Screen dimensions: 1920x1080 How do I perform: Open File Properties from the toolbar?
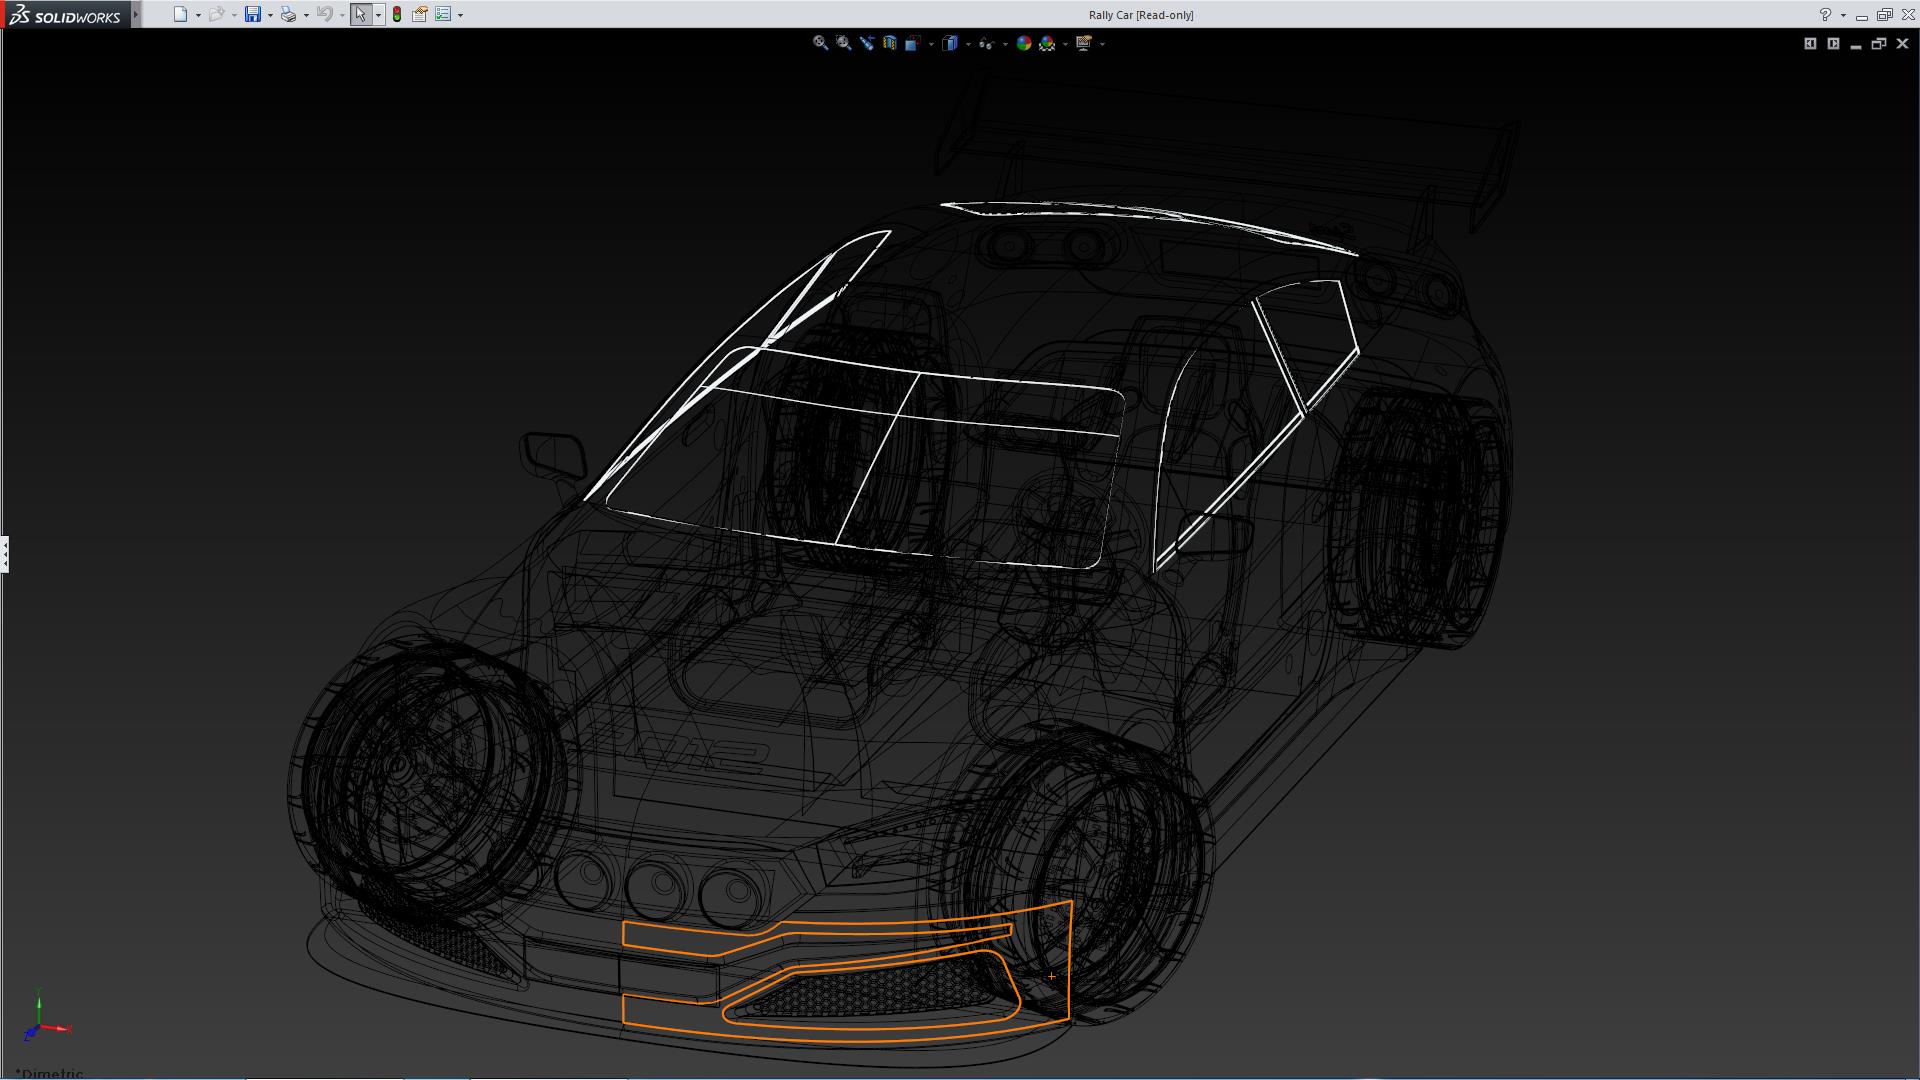tap(420, 15)
